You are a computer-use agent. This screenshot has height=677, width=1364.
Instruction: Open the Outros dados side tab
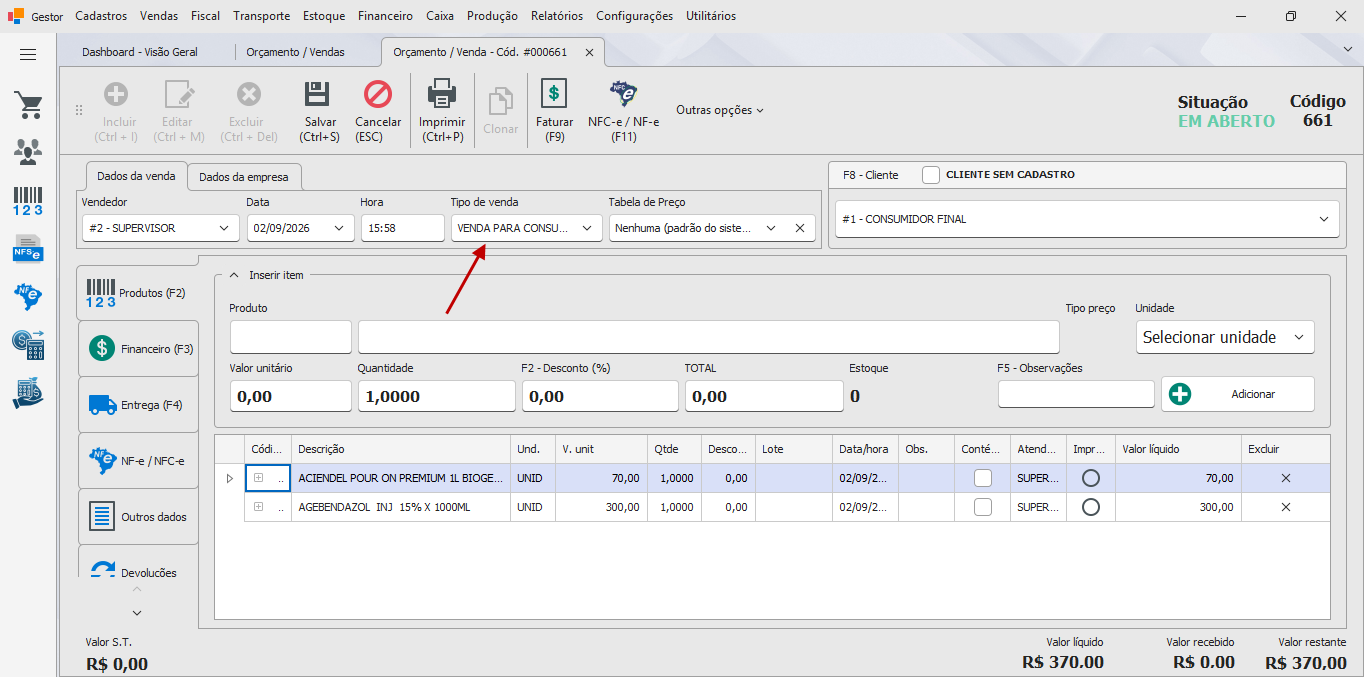pyautogui.click(x=139, y=517)
